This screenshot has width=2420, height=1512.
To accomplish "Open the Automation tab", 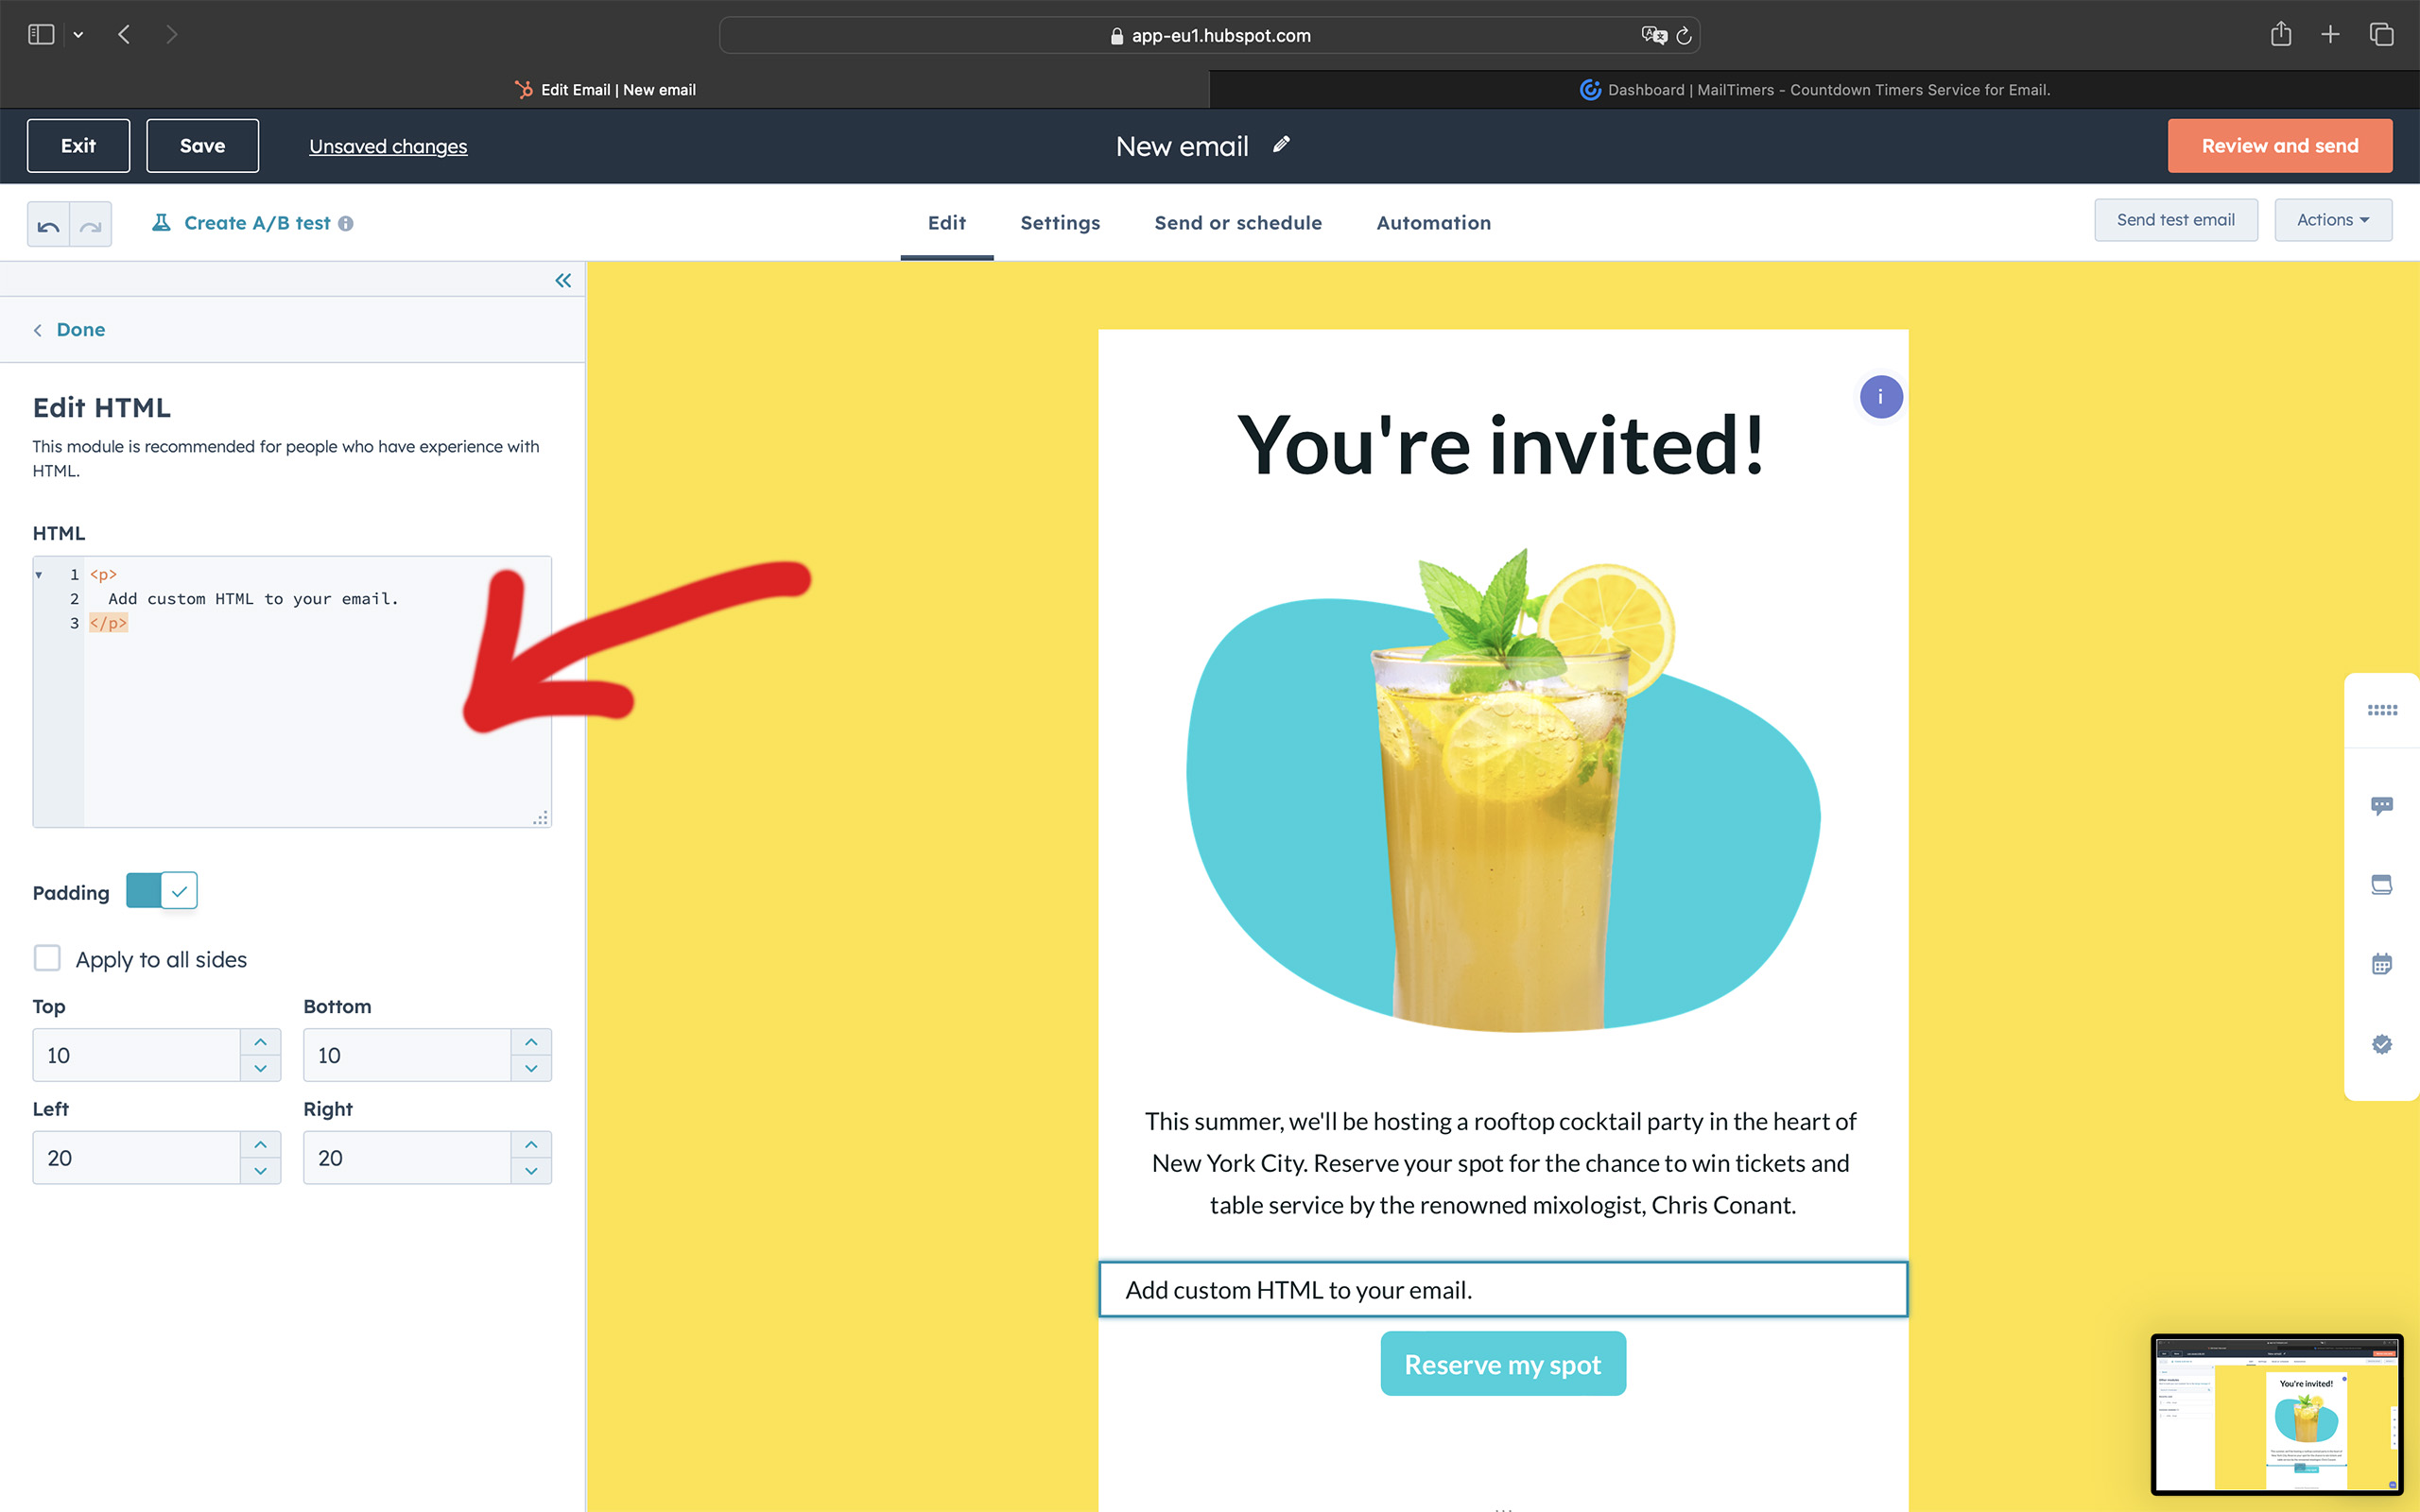I will 1433,223.
